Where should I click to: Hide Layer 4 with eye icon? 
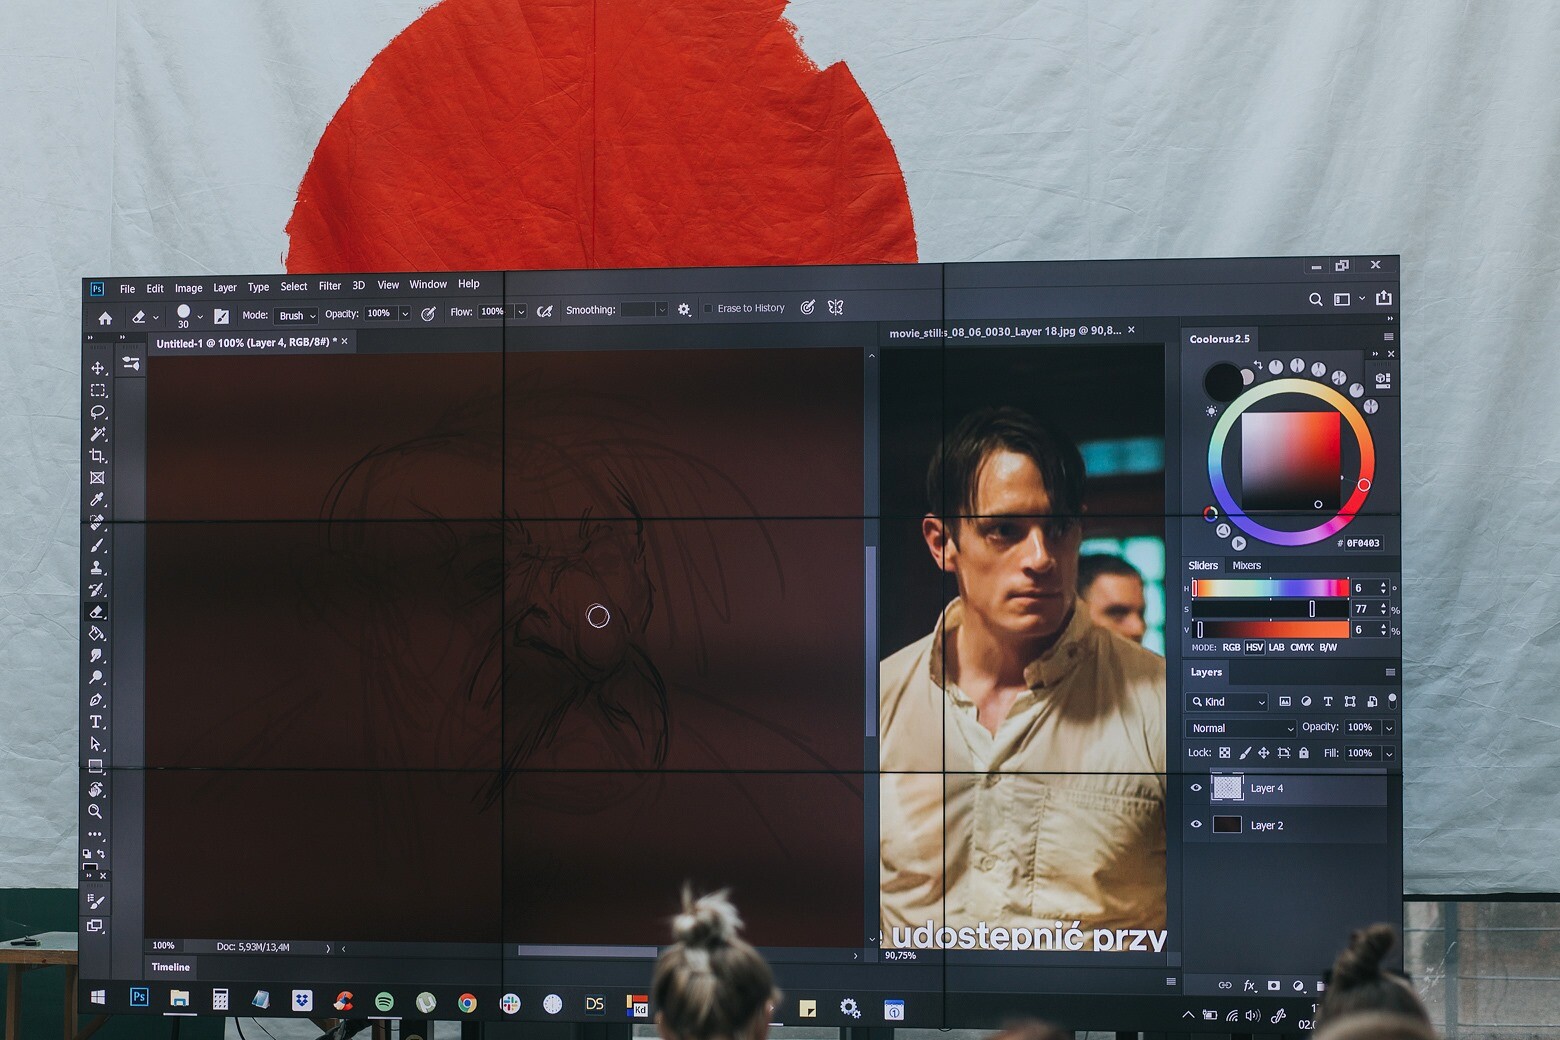point(1196,788)
